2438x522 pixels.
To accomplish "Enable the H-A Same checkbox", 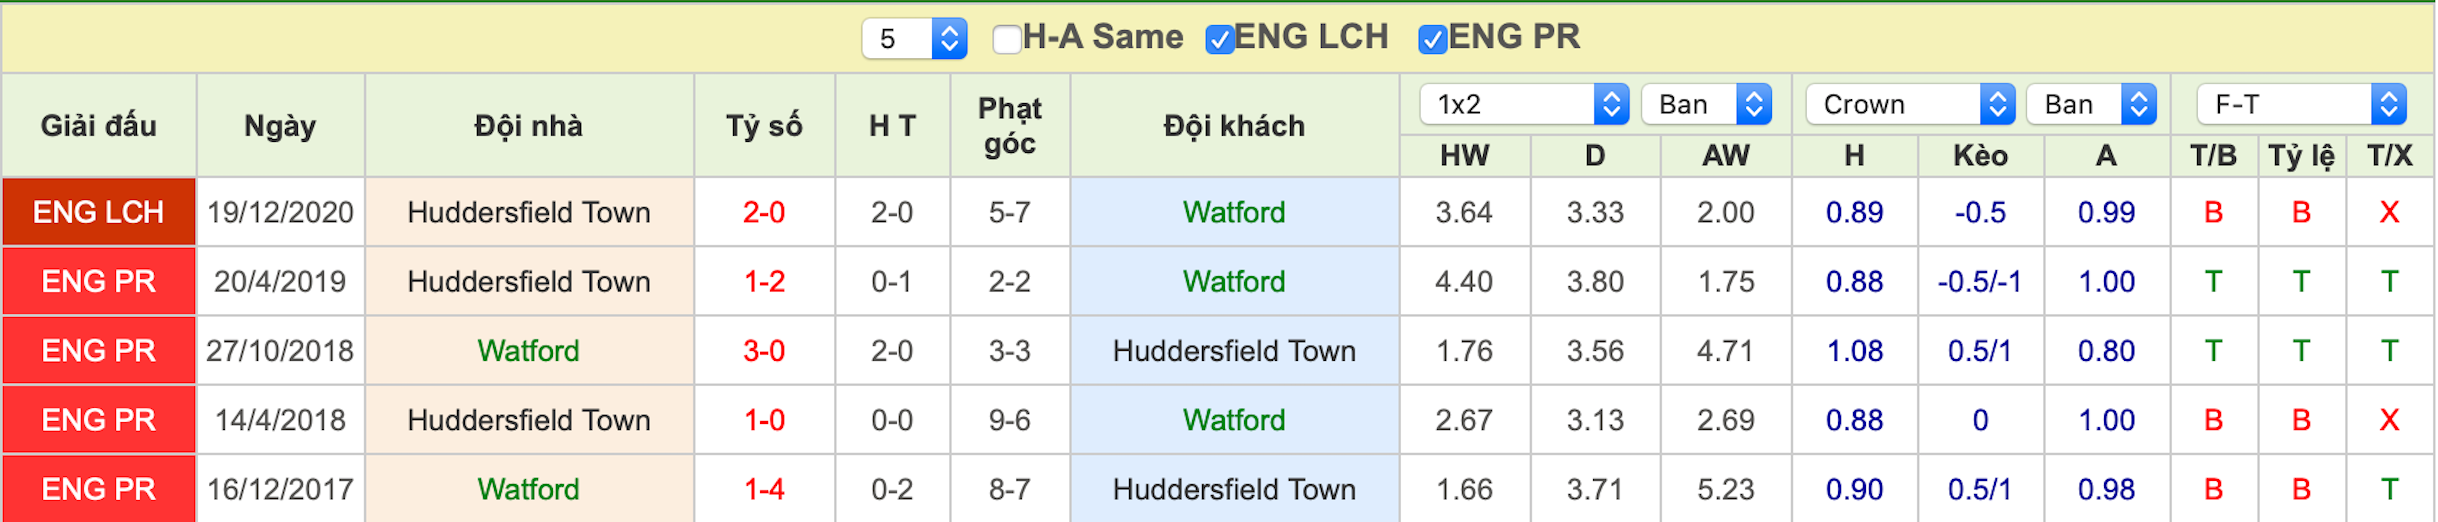I will (x=1006, y=39).
